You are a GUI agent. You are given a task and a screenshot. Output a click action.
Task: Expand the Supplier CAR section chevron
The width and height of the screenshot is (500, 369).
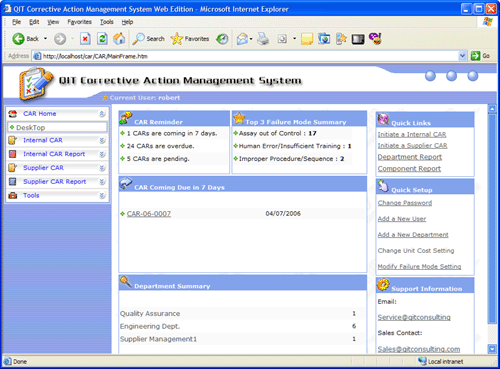point(102,168)
